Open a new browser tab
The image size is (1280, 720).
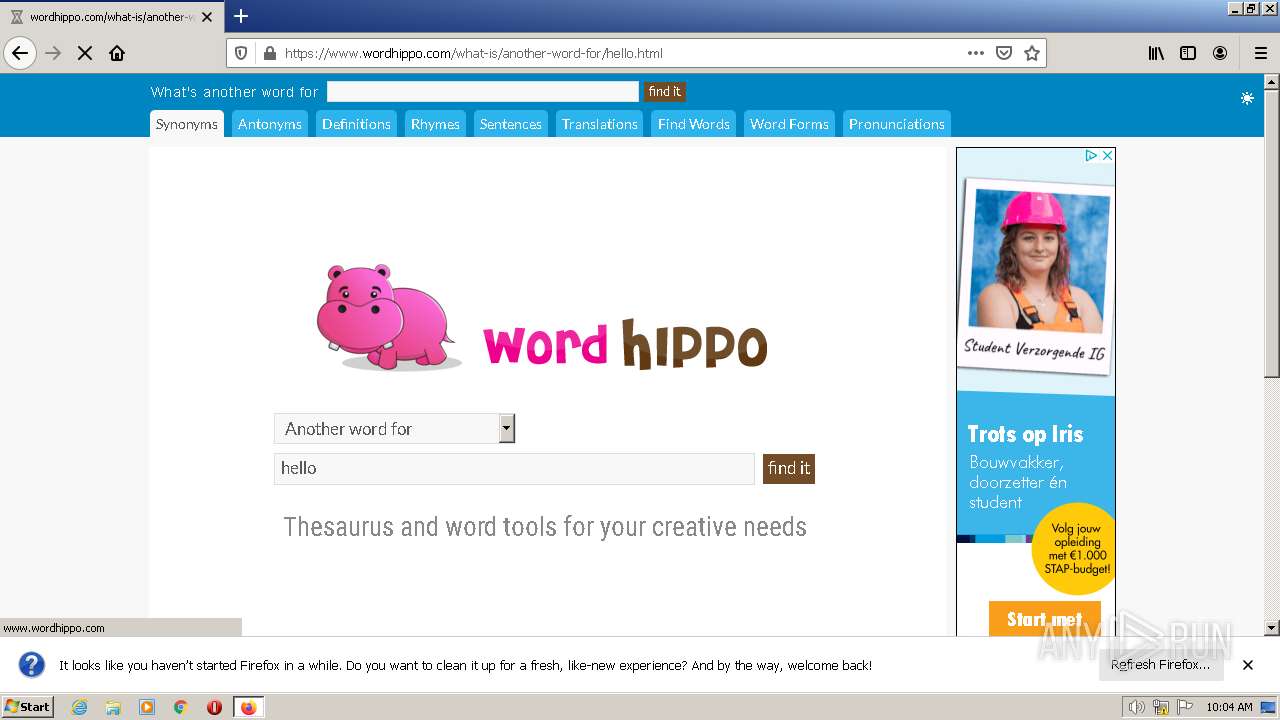click(241, 16)
